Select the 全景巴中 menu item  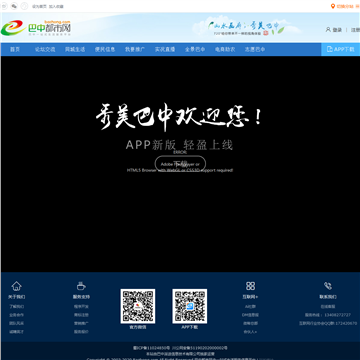pyautogui.click(x=195, y=49)
